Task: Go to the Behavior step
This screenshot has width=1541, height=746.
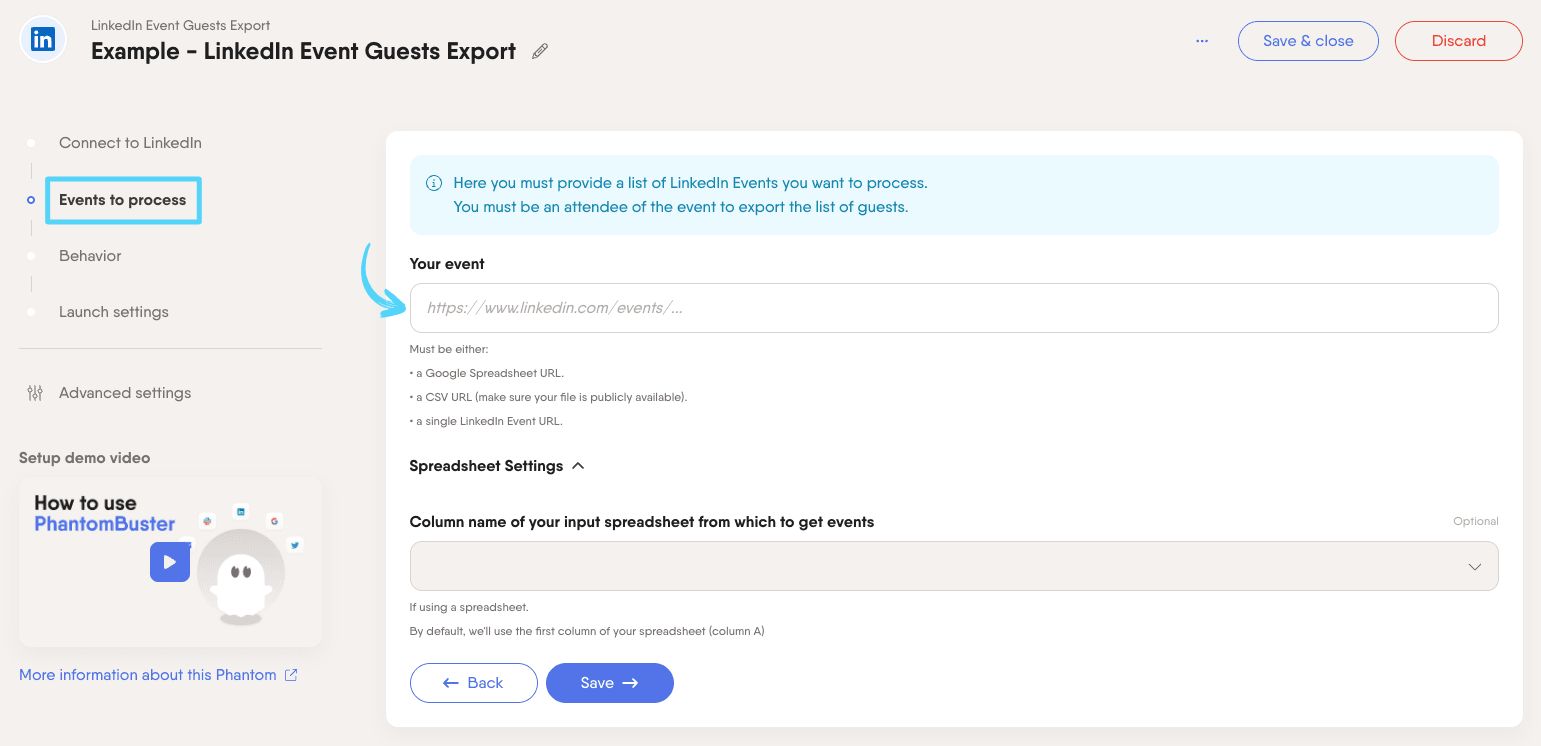Action: click(90, 256)
